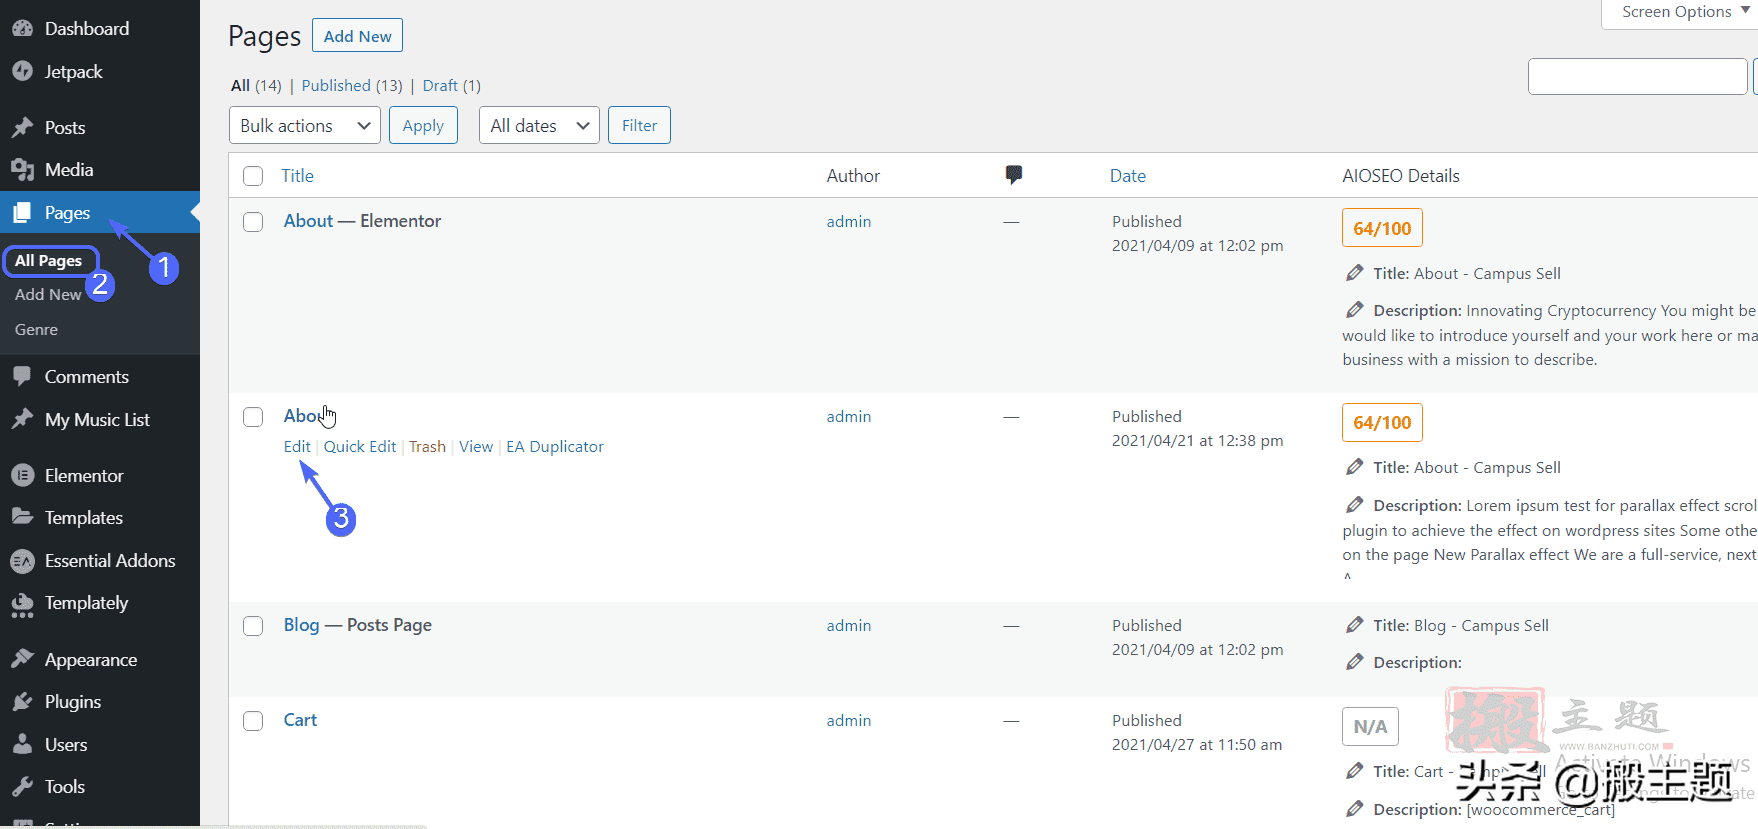This screenshot has width=1758, height=829.
Task: Sort pages by Title column header
Action: pyautogui.click(x=297, y=175)
